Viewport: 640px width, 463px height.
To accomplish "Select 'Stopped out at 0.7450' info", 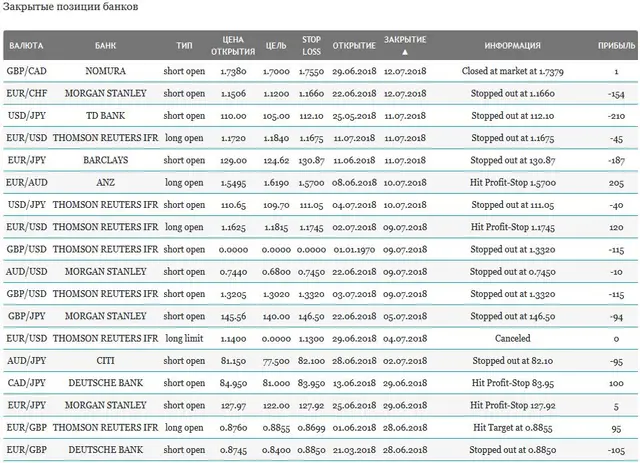I will coord(513,272).
